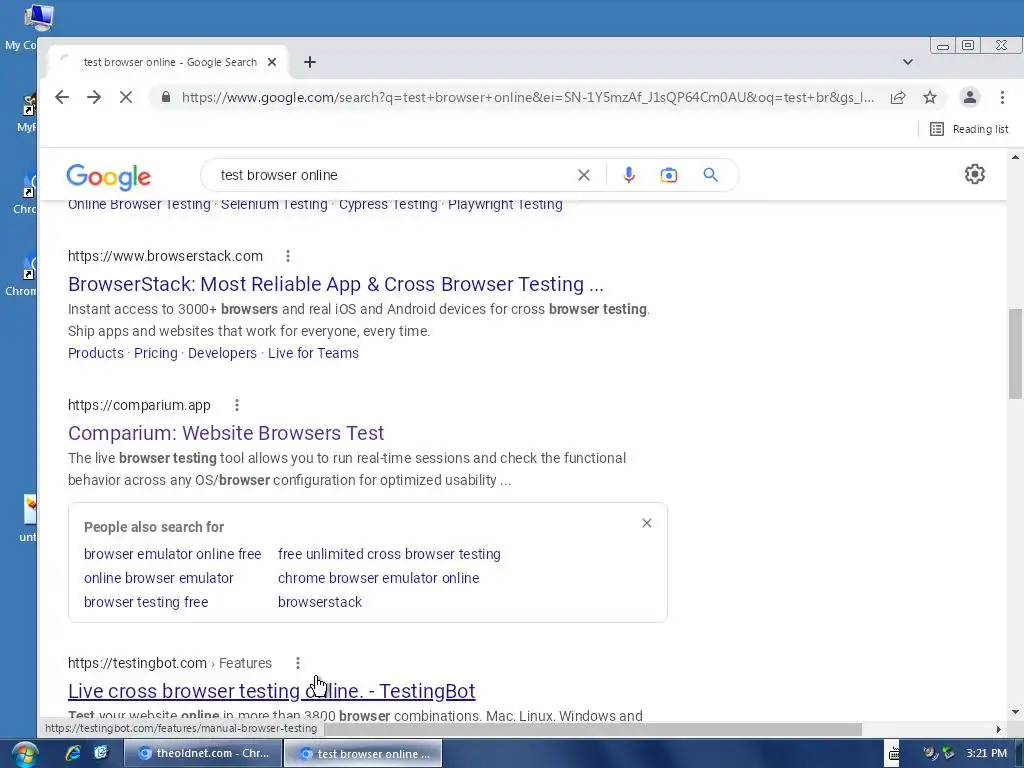
Task: Click the vertical page scrollbar thumb
Action: coord(1015,353)
